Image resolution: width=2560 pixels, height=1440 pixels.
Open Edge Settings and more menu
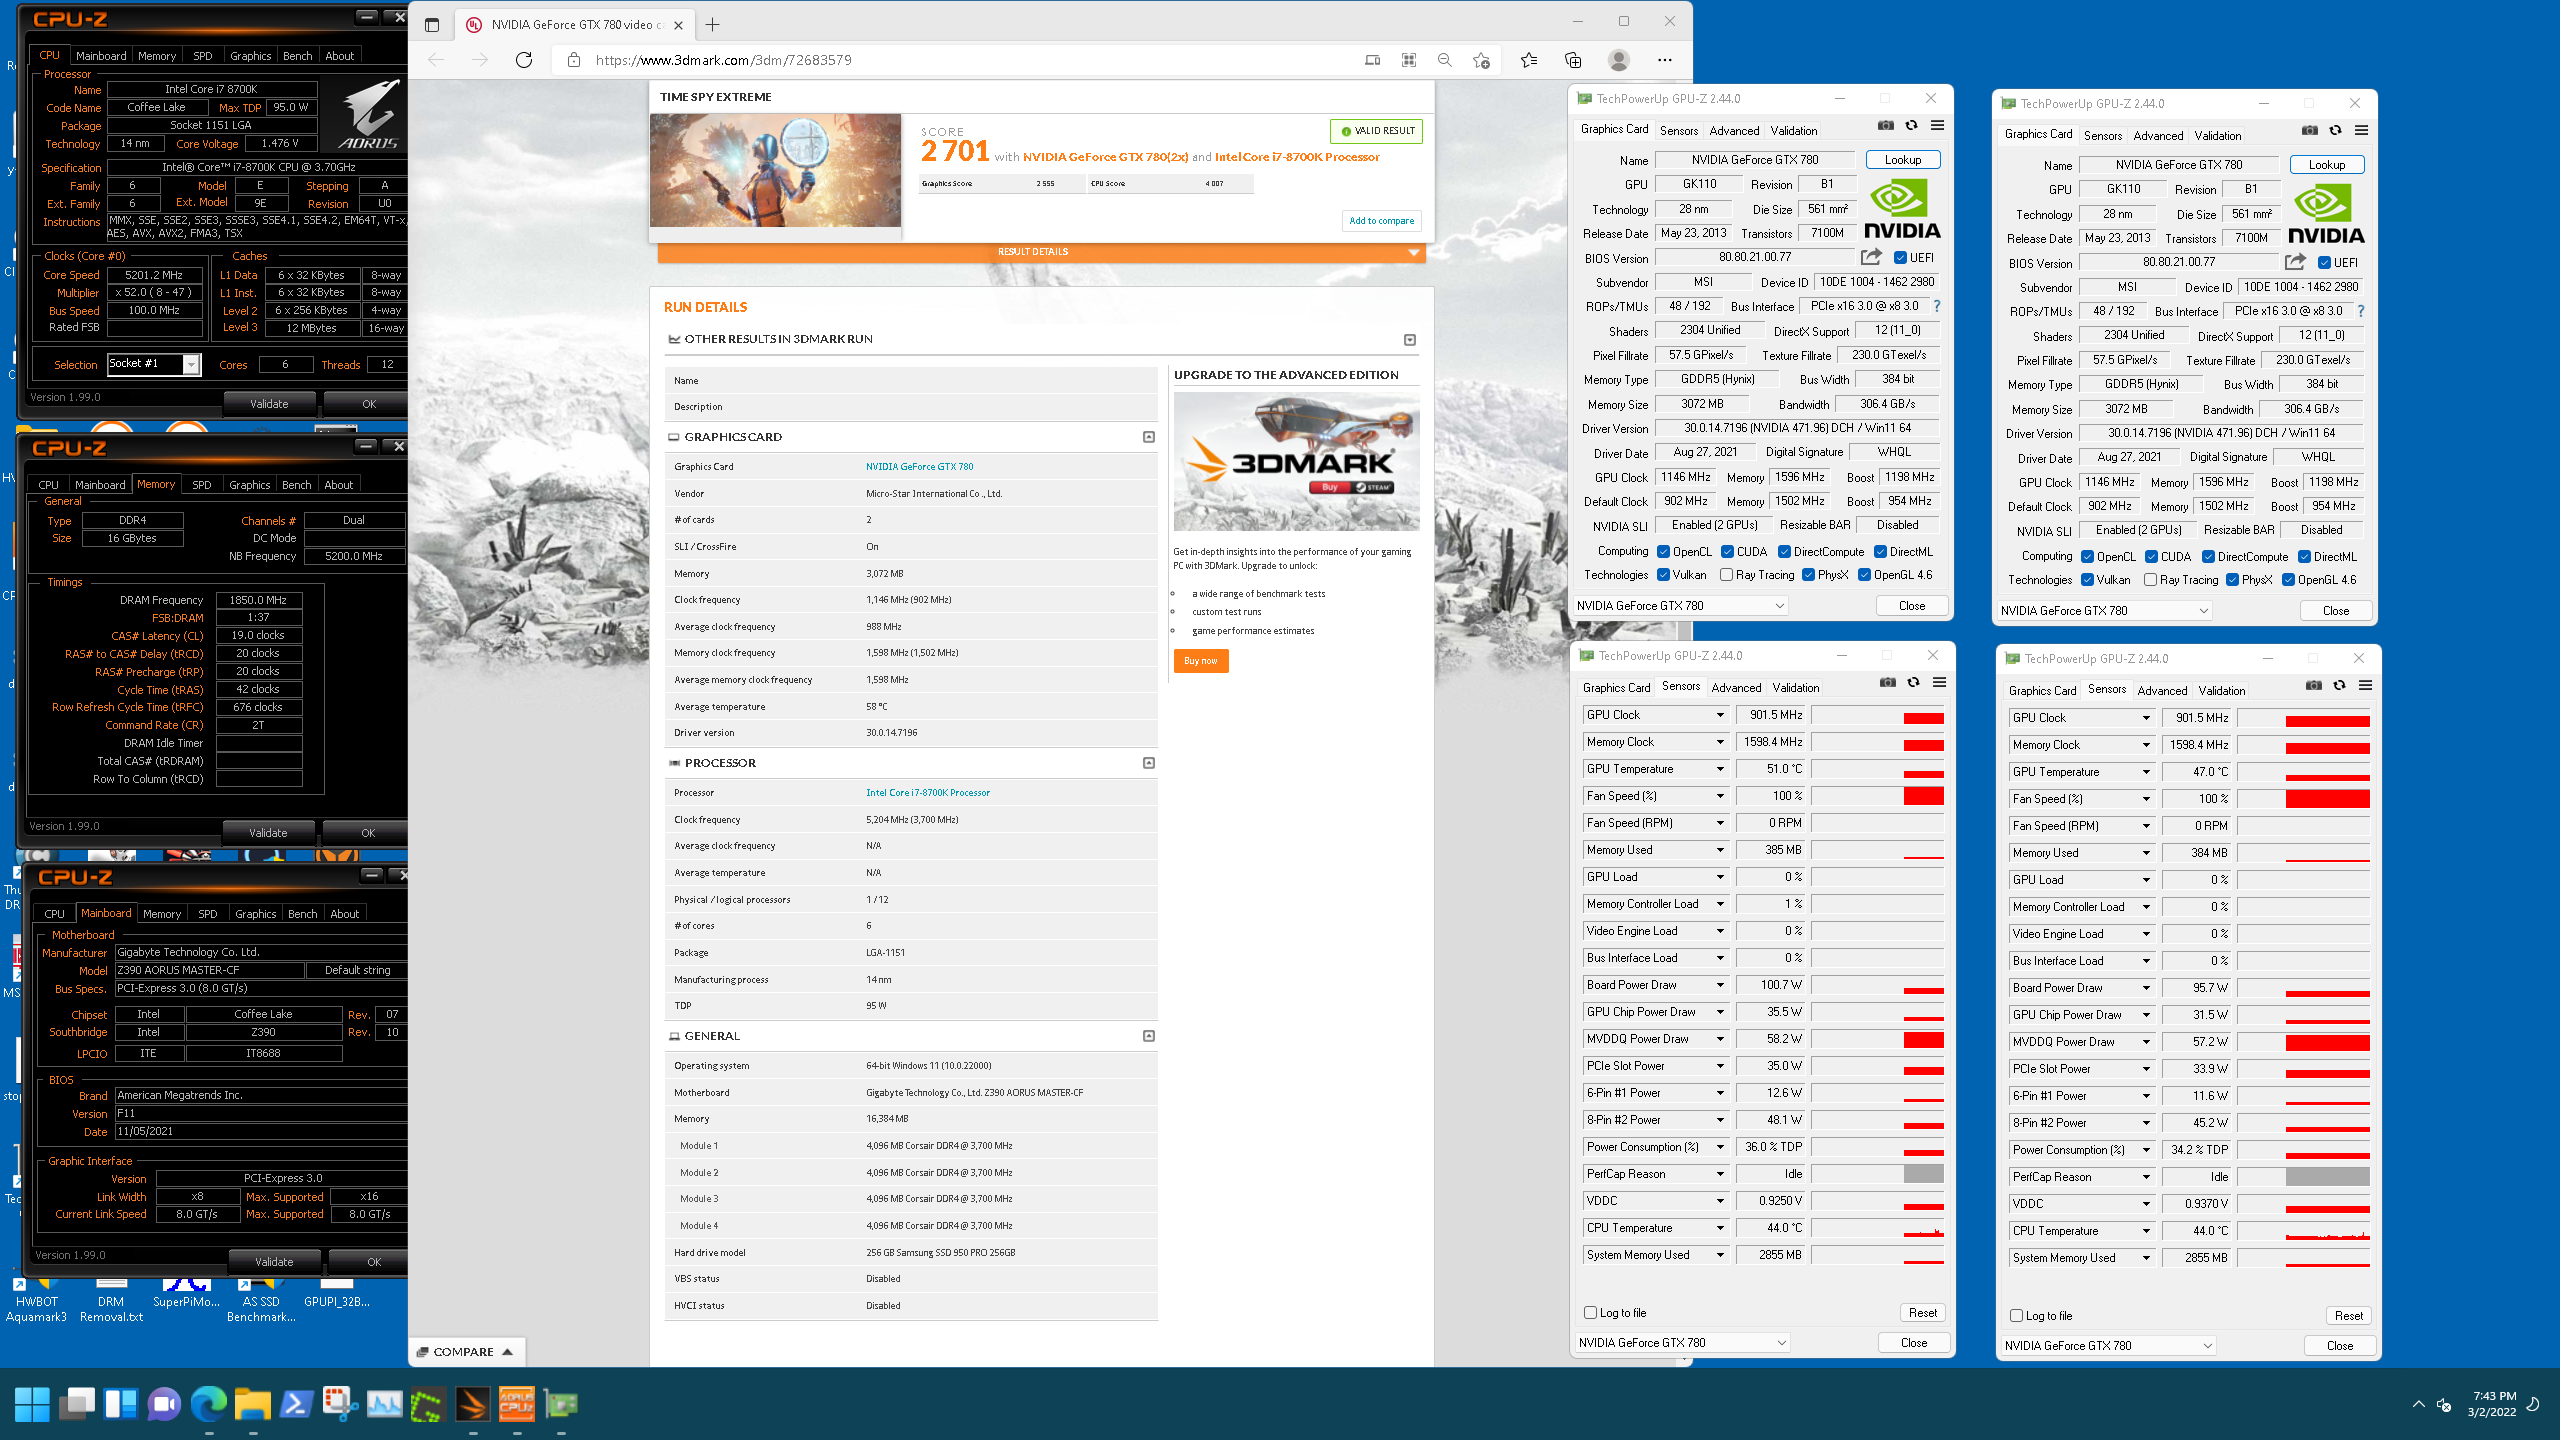click(1665, 60)
